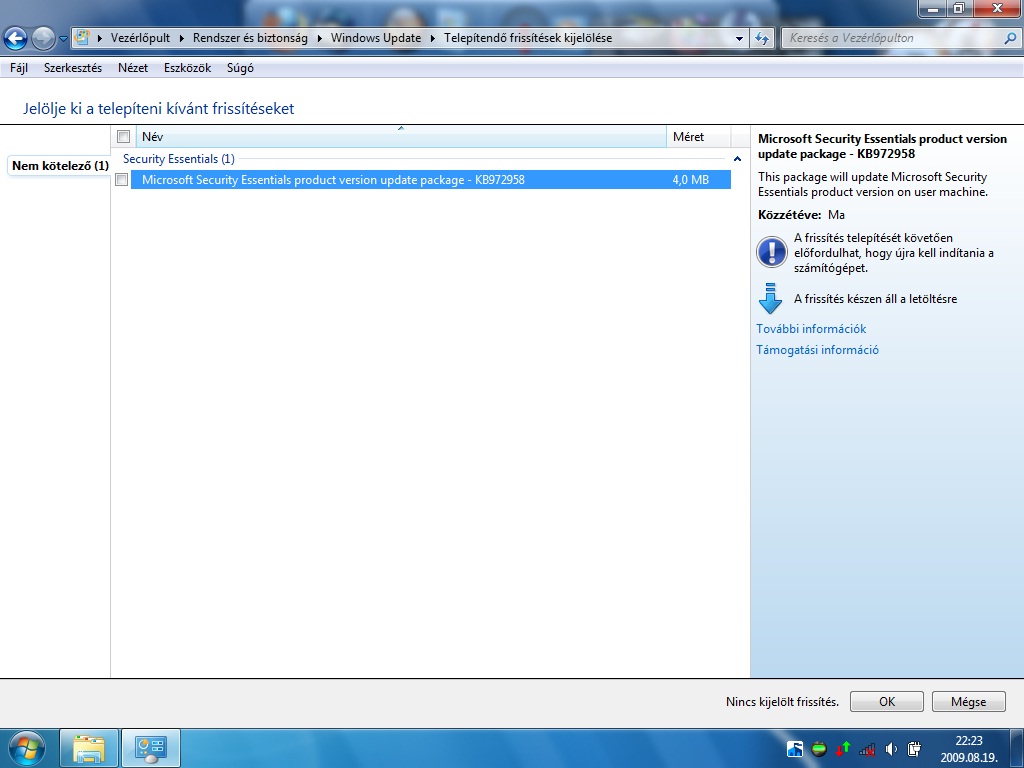The width and height of the screenshot is (1024, 768).
Task: Open the network signal tray icon
Action: coord(867,748)
